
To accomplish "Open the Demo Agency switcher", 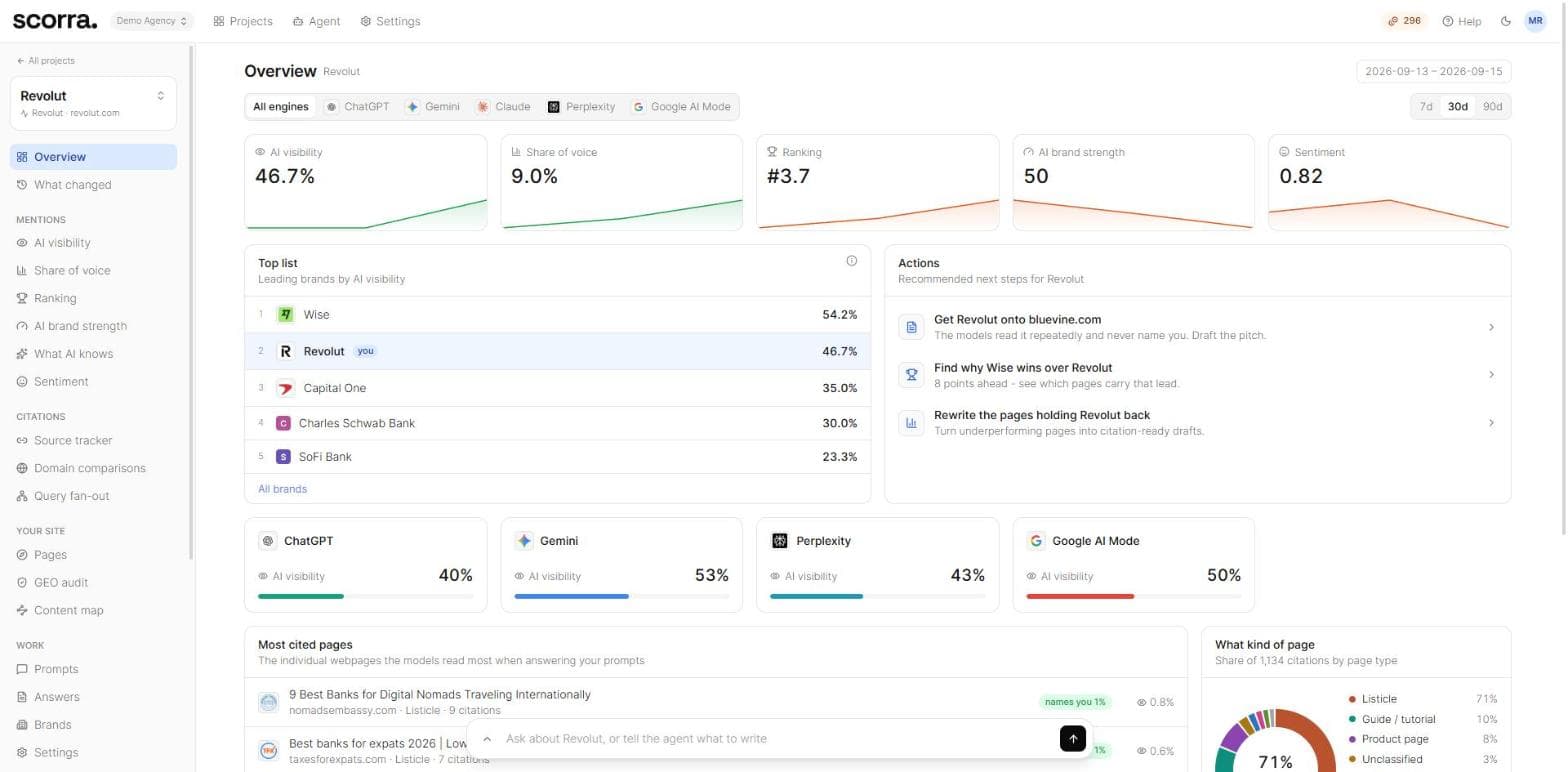I will coord(152,21).
